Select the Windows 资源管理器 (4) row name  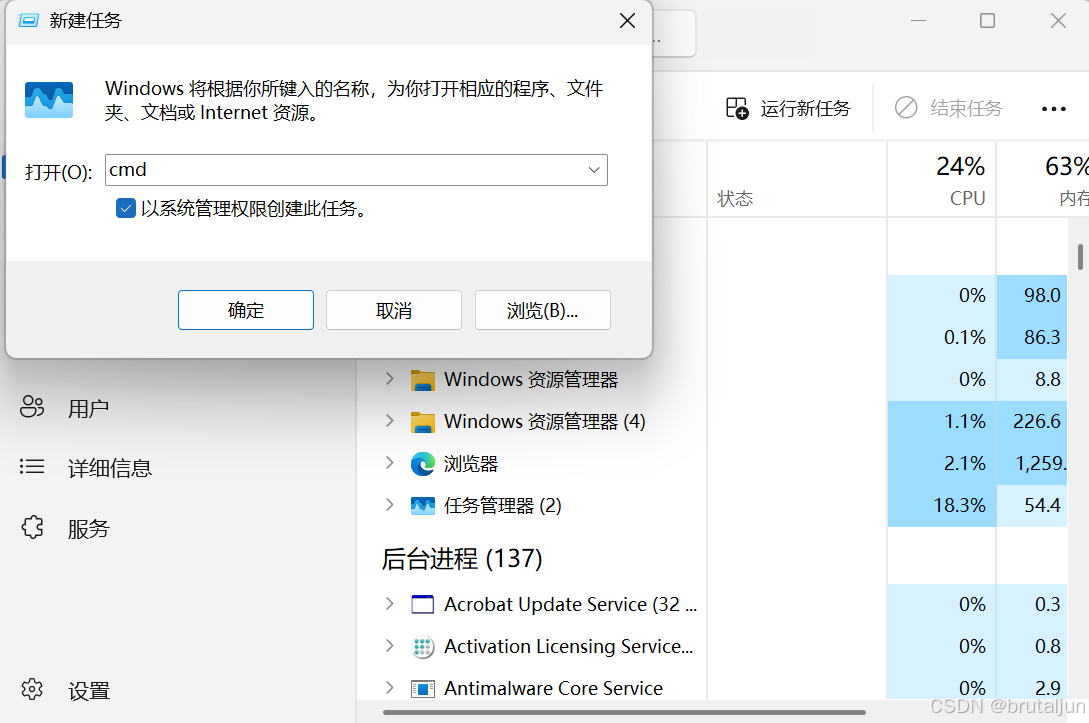(x=545, y=422)
